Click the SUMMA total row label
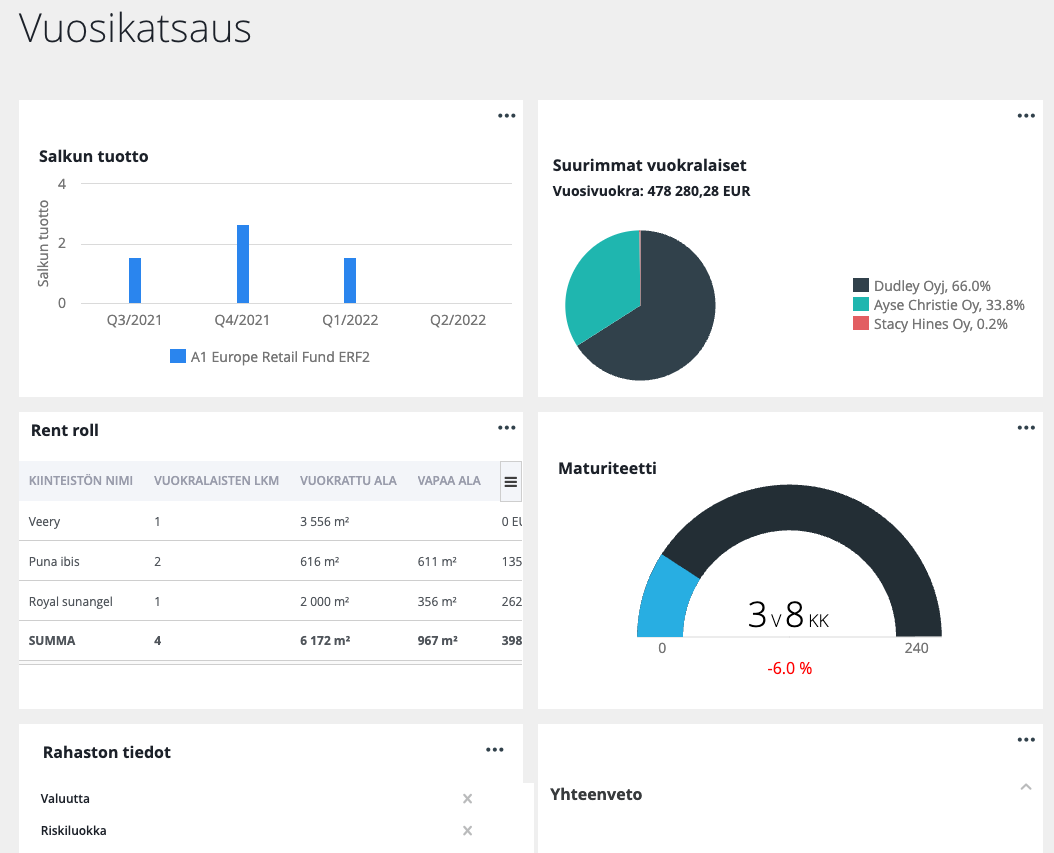The height and width of the screenshot is (853, 1054). coord(52,641)
